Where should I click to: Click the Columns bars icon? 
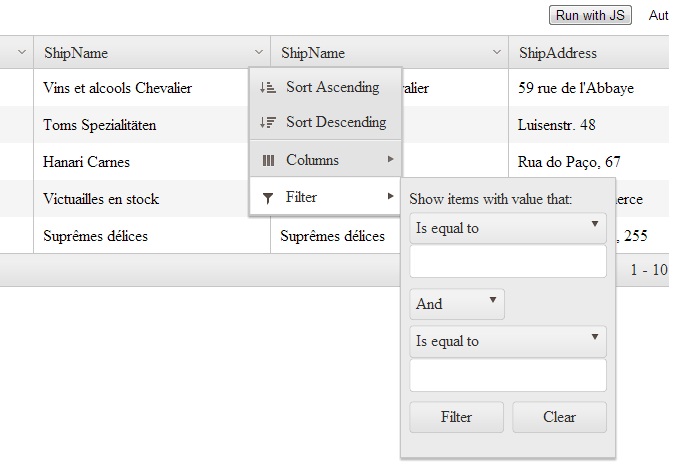click(267, 160)
